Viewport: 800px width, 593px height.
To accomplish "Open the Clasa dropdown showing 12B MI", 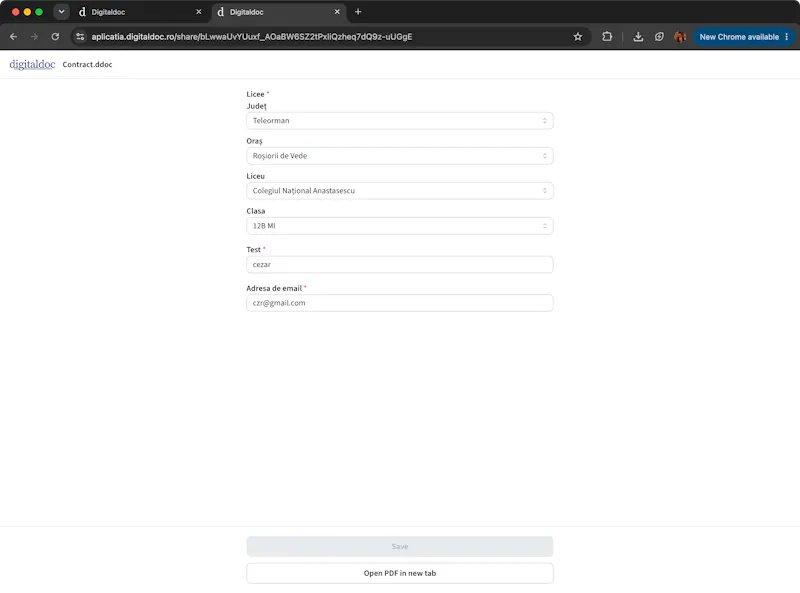I will pyautogui.click(x=399, y=226).
